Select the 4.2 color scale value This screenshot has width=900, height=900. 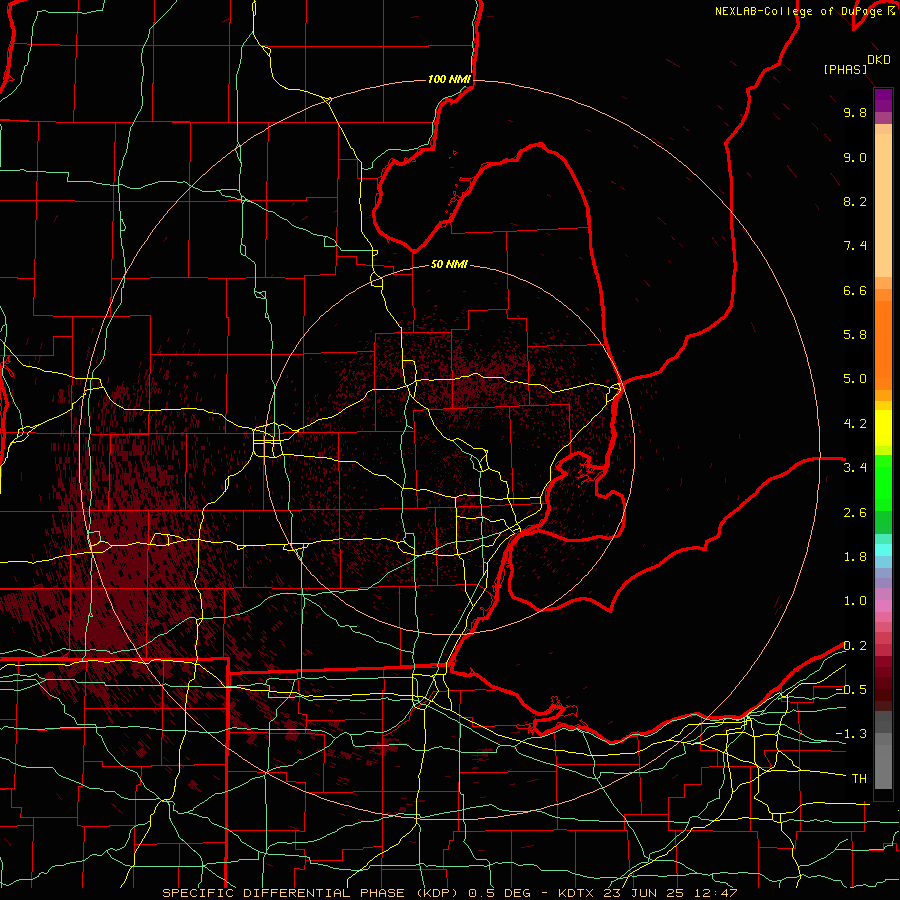(x=855, y=424)
